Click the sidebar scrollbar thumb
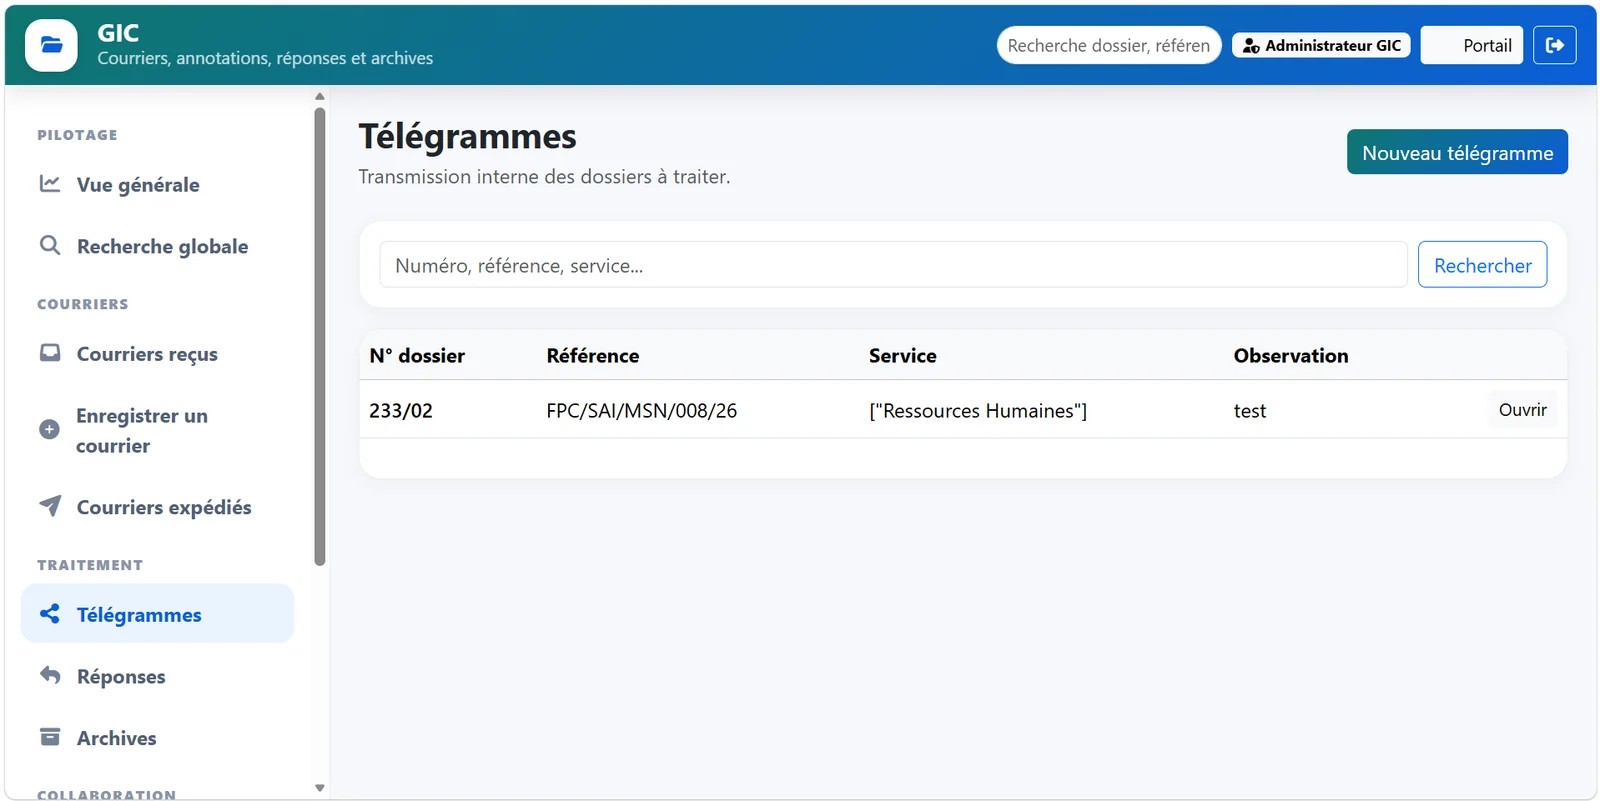 (x=320, y=337)
